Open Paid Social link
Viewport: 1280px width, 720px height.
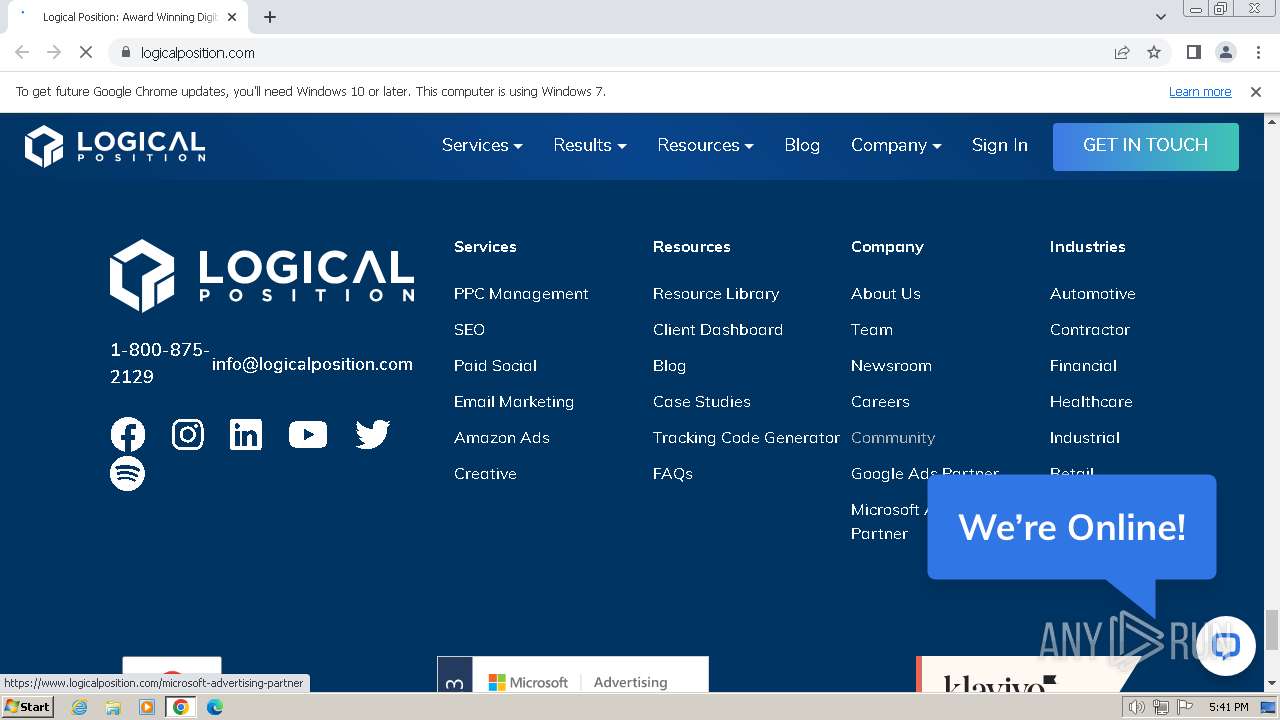pos(495,366)
